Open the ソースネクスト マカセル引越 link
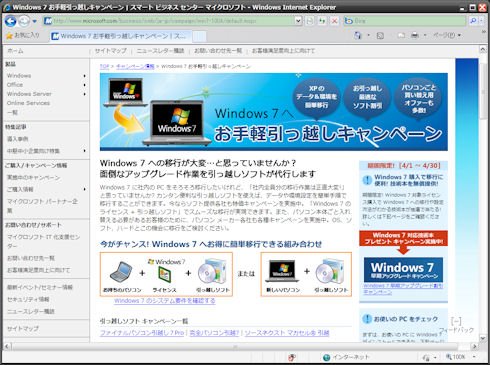 [x=287, y=333]
